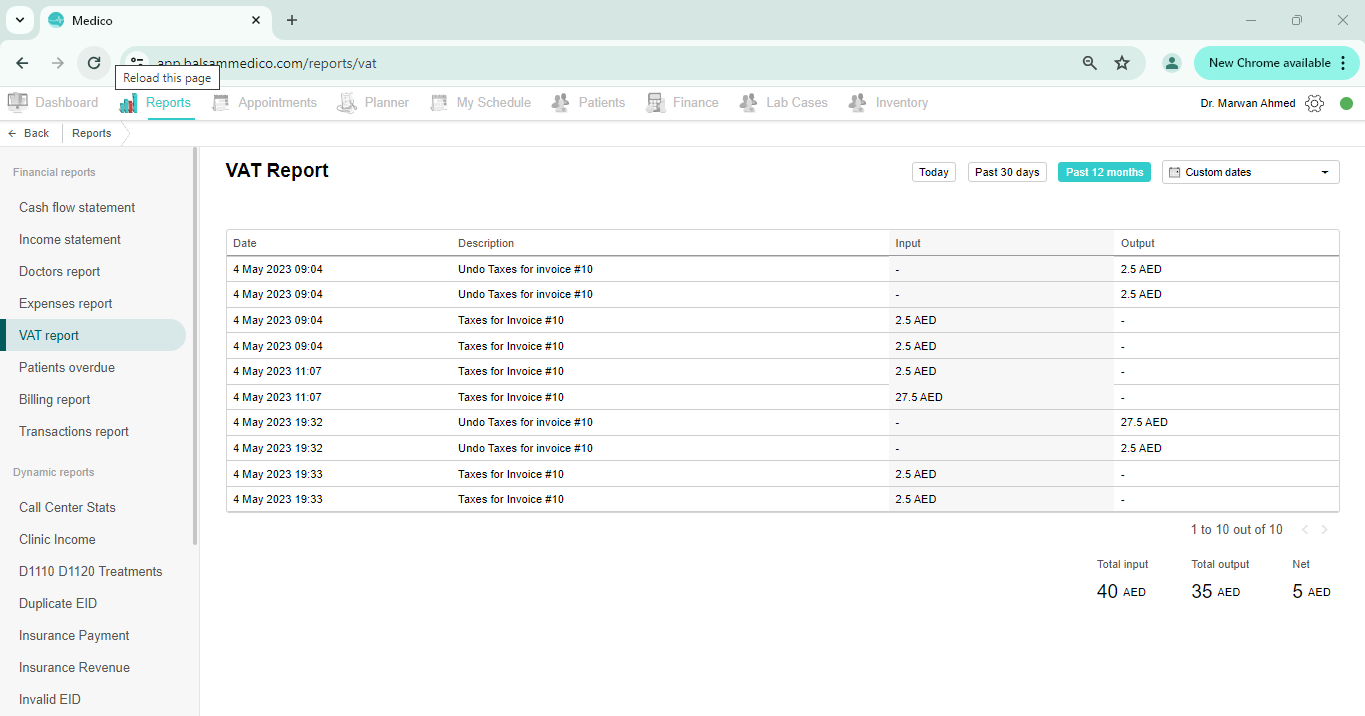Open Cash flow statement in the sidebar

click(x=77, y=207)
